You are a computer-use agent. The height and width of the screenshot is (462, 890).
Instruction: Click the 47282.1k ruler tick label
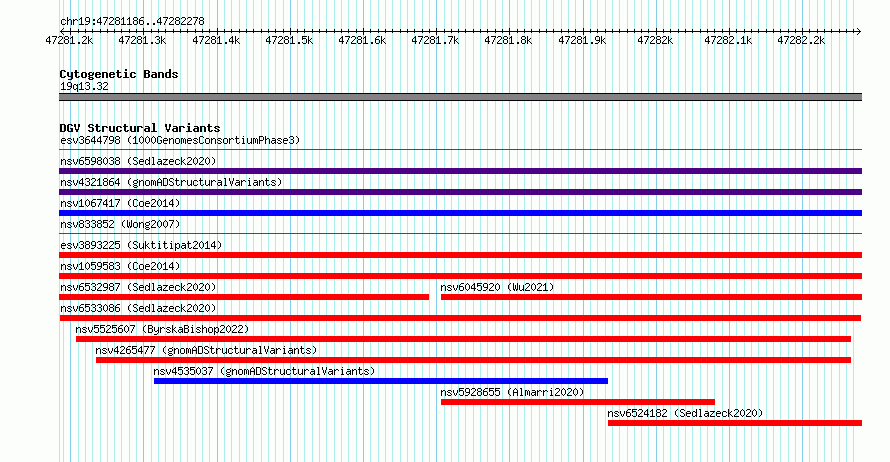pyautogui.click(x=728, y=40)
